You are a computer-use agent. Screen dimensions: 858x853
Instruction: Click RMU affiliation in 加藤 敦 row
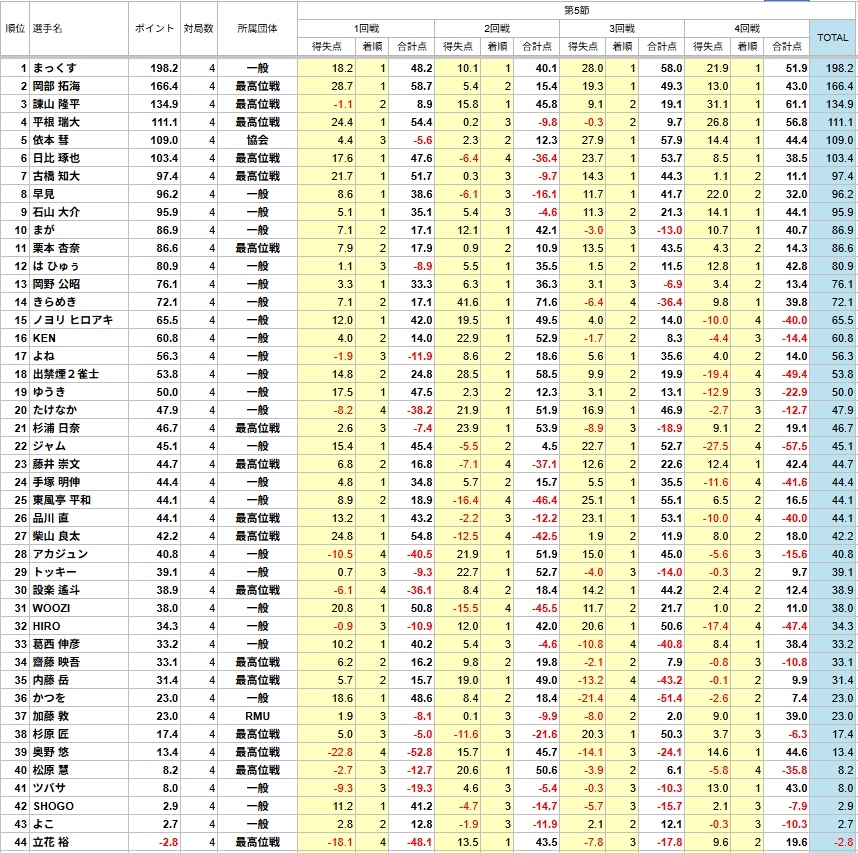tap(257, 716)
